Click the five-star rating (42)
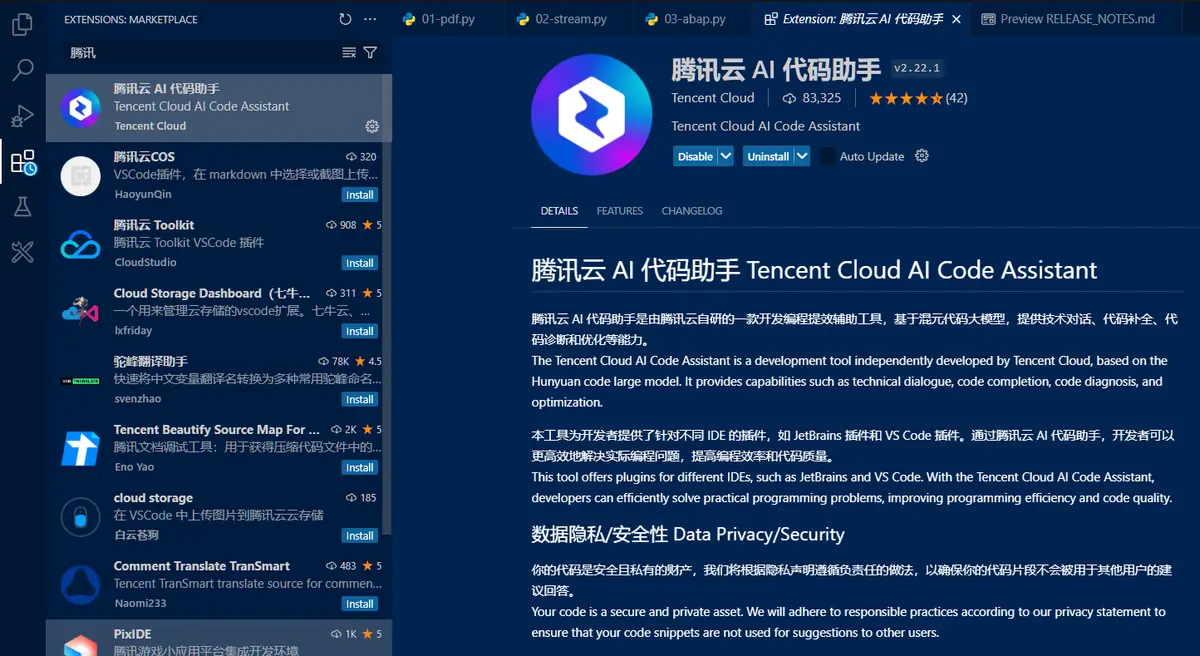The height and width of the screenshot is (656, 1200). [x=917, y=98]
